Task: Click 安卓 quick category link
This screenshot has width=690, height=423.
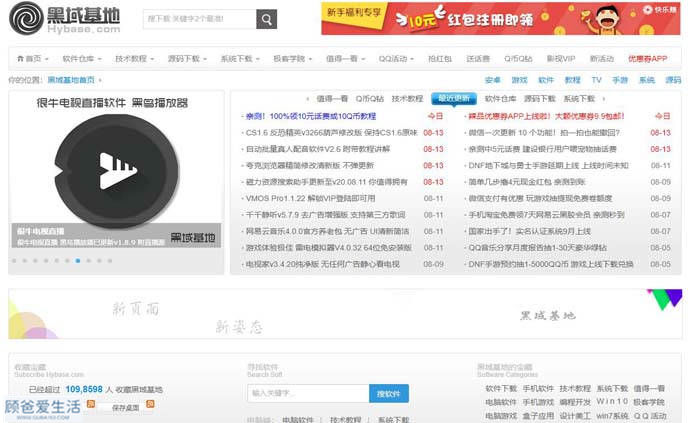Action: [493, 80]
